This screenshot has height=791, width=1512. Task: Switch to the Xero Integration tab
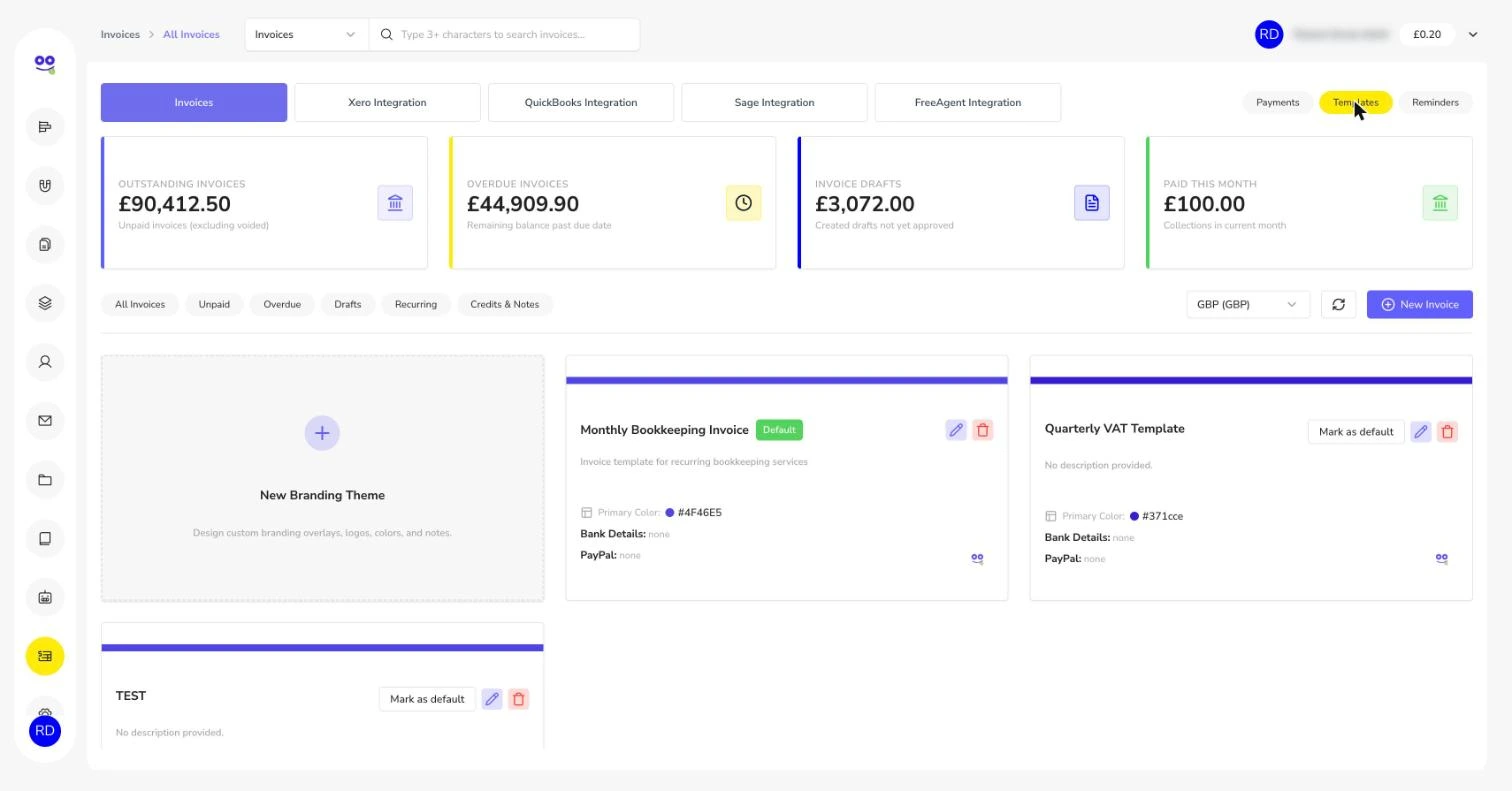(387, 102)
